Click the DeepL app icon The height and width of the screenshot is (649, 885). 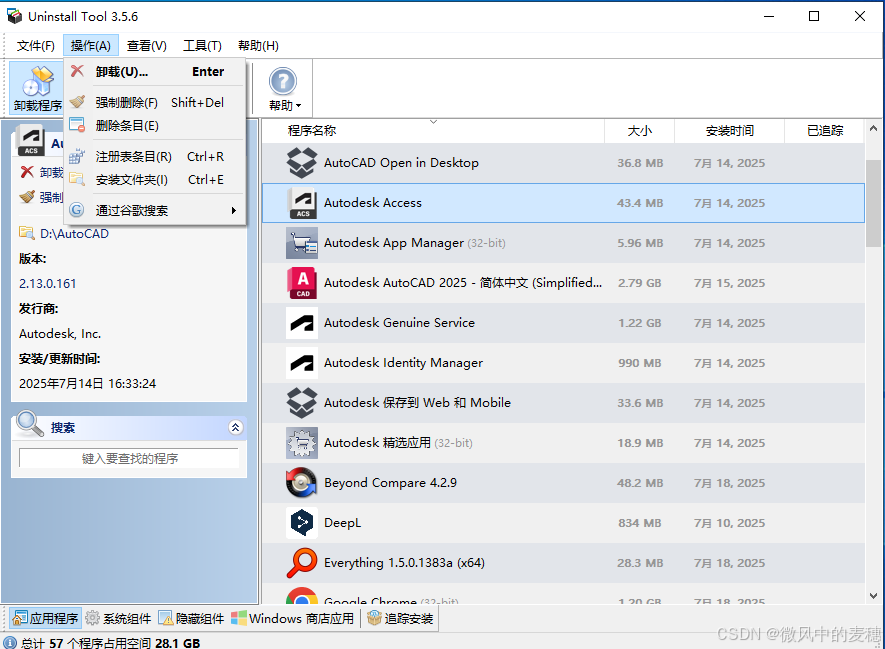302,523
